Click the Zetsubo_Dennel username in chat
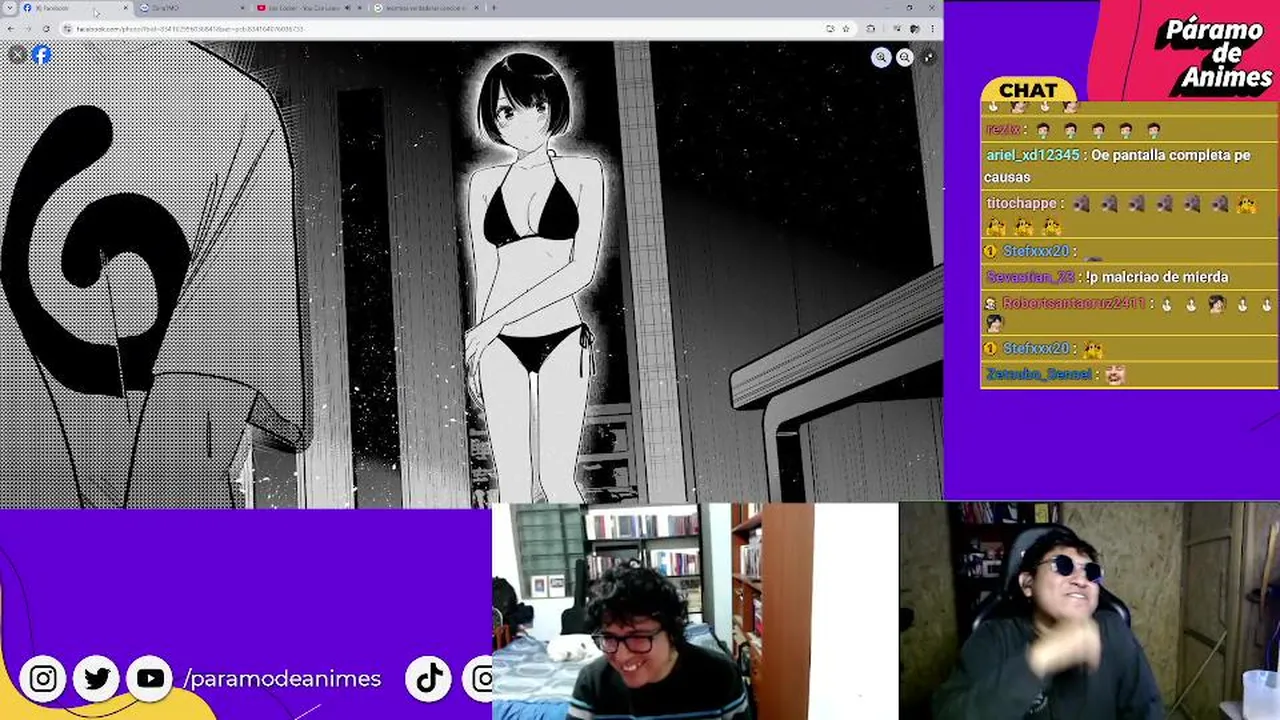 point(1039,375)
